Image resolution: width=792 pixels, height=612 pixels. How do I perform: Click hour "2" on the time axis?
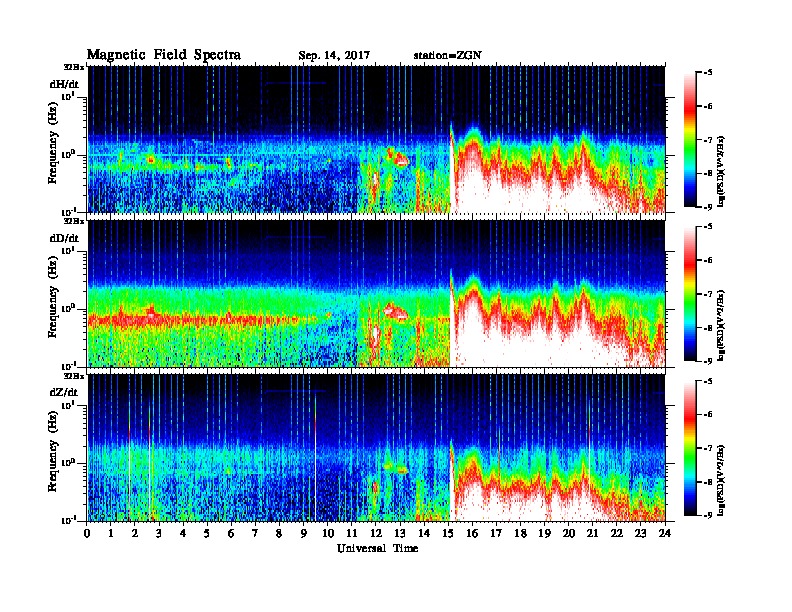[x=135, y=533]
